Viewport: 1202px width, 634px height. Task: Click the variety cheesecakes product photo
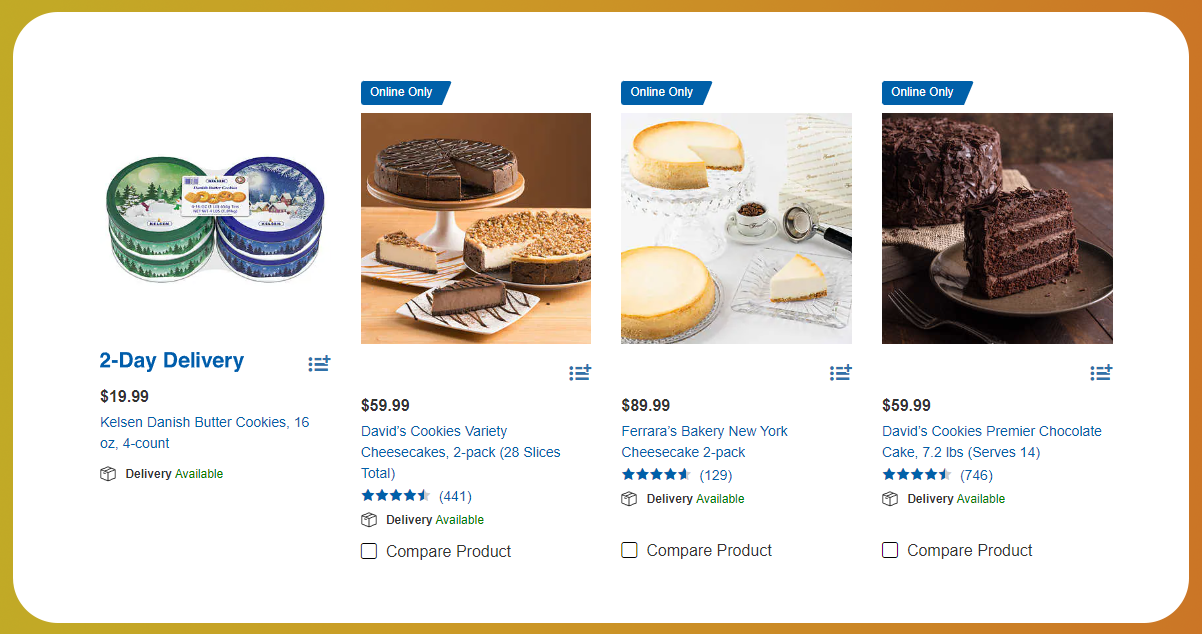(476, 228)
